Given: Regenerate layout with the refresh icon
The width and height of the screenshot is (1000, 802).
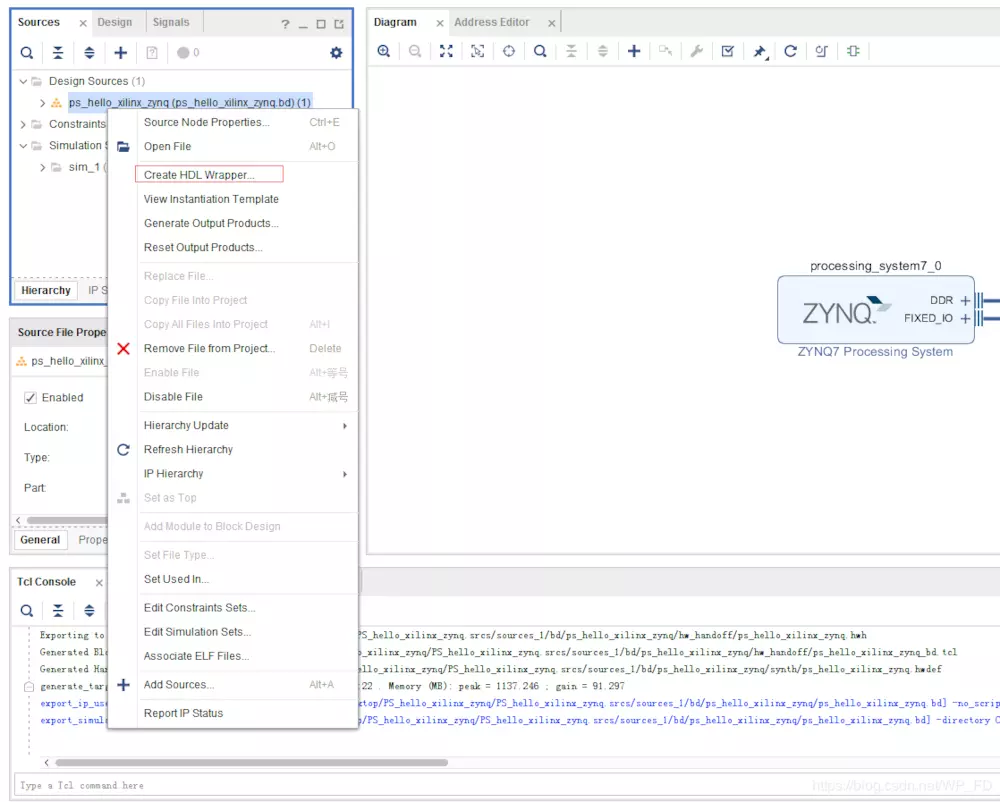Looking at the screenshot, I should point(790,51).
